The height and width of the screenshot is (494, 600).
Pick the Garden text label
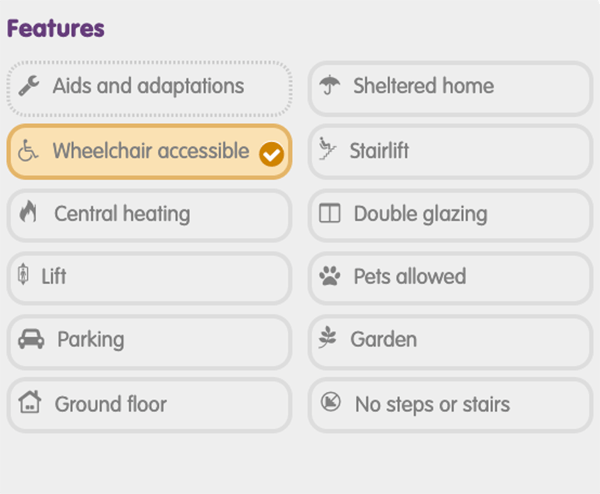(x=383, y=339)
